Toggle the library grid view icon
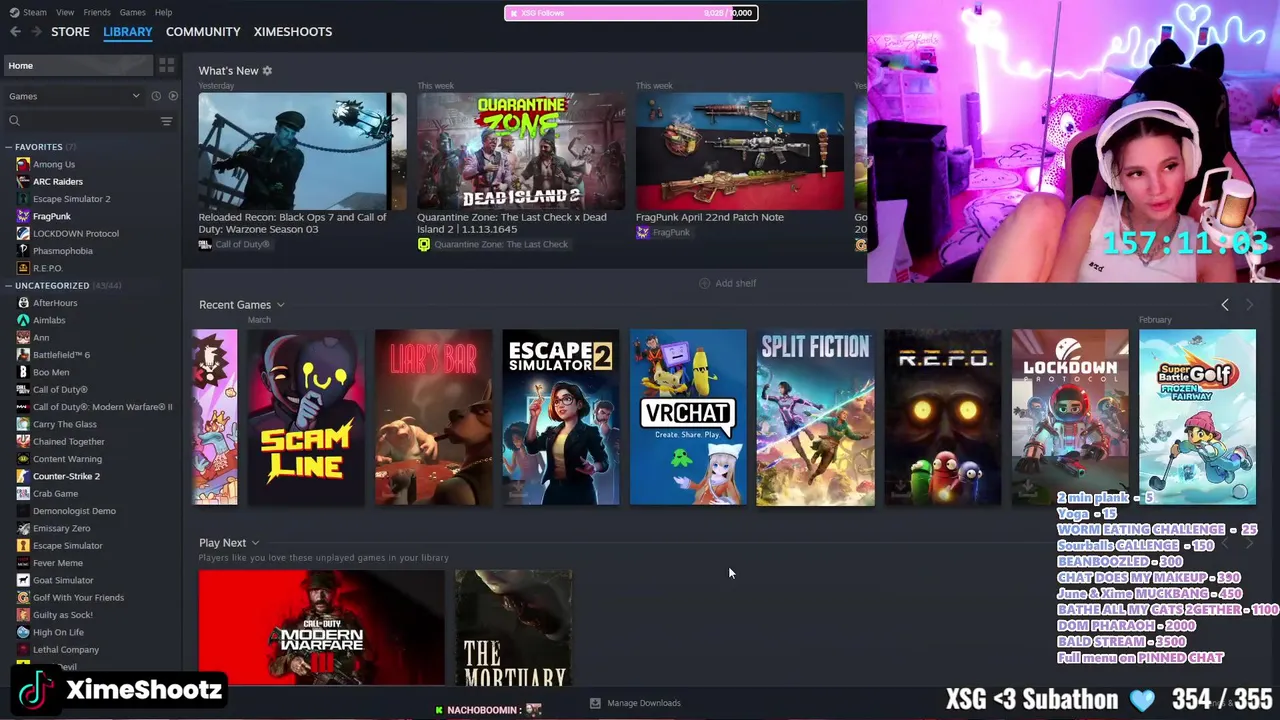This screenshot has width=1280, height=720. (x=166, y=65)
